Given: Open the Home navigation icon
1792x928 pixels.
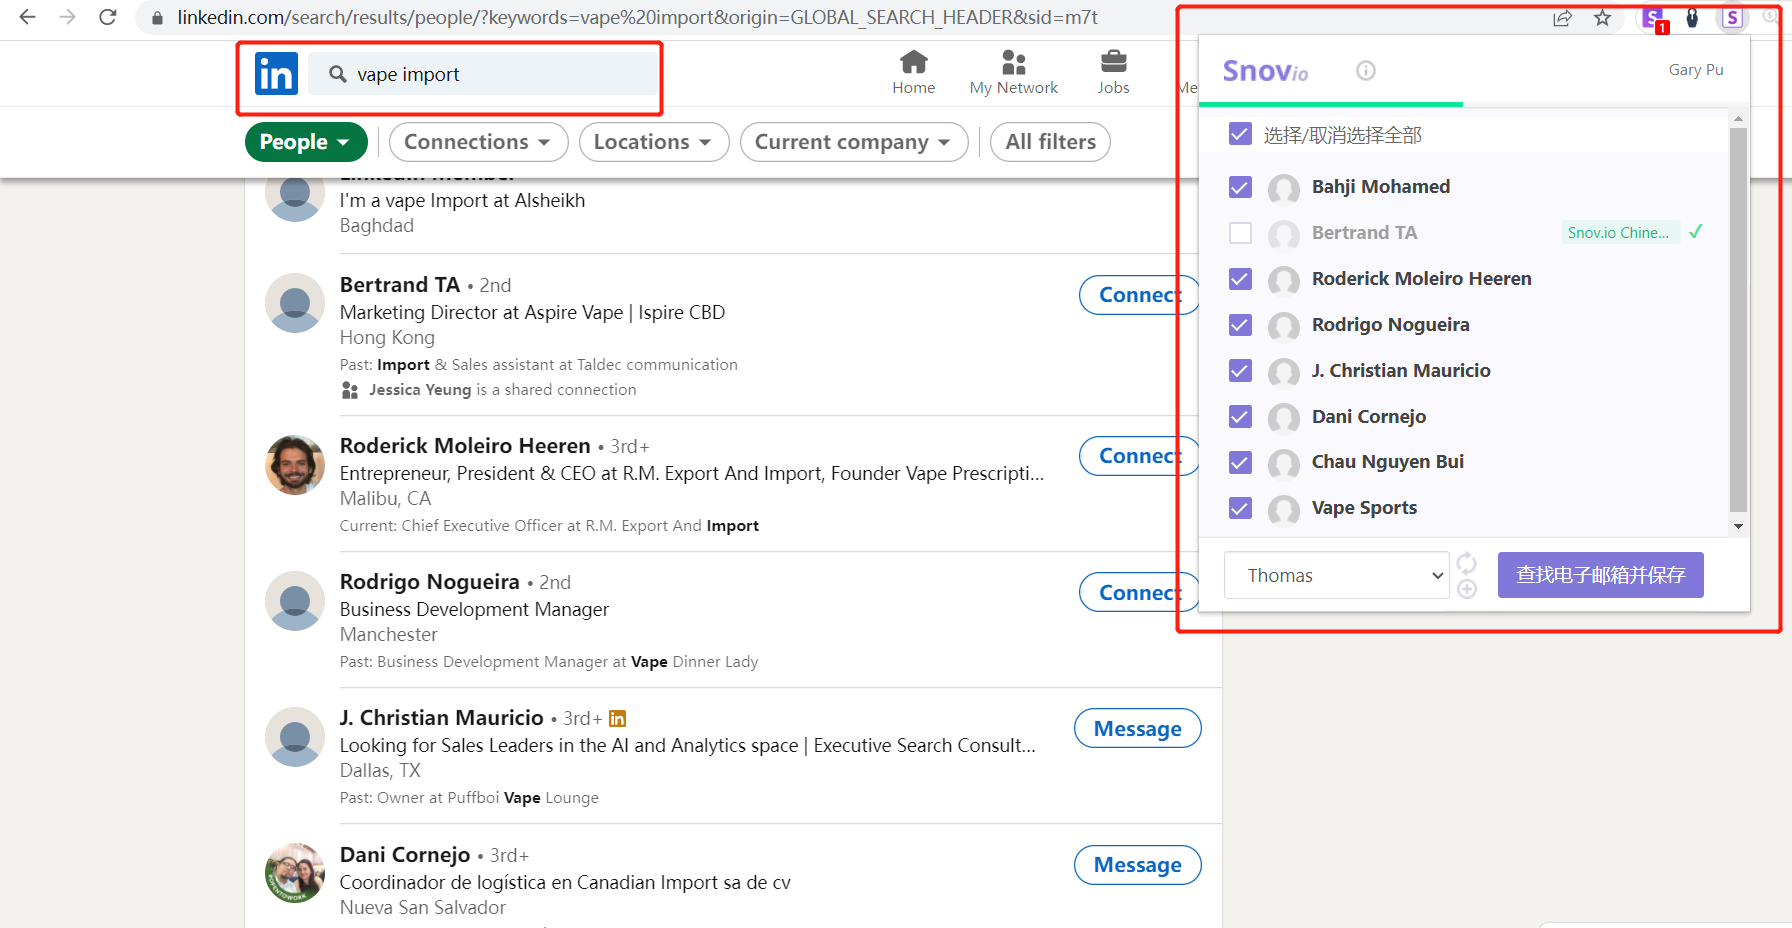Looking at the screenshot, I should click(x=914, y=73).
